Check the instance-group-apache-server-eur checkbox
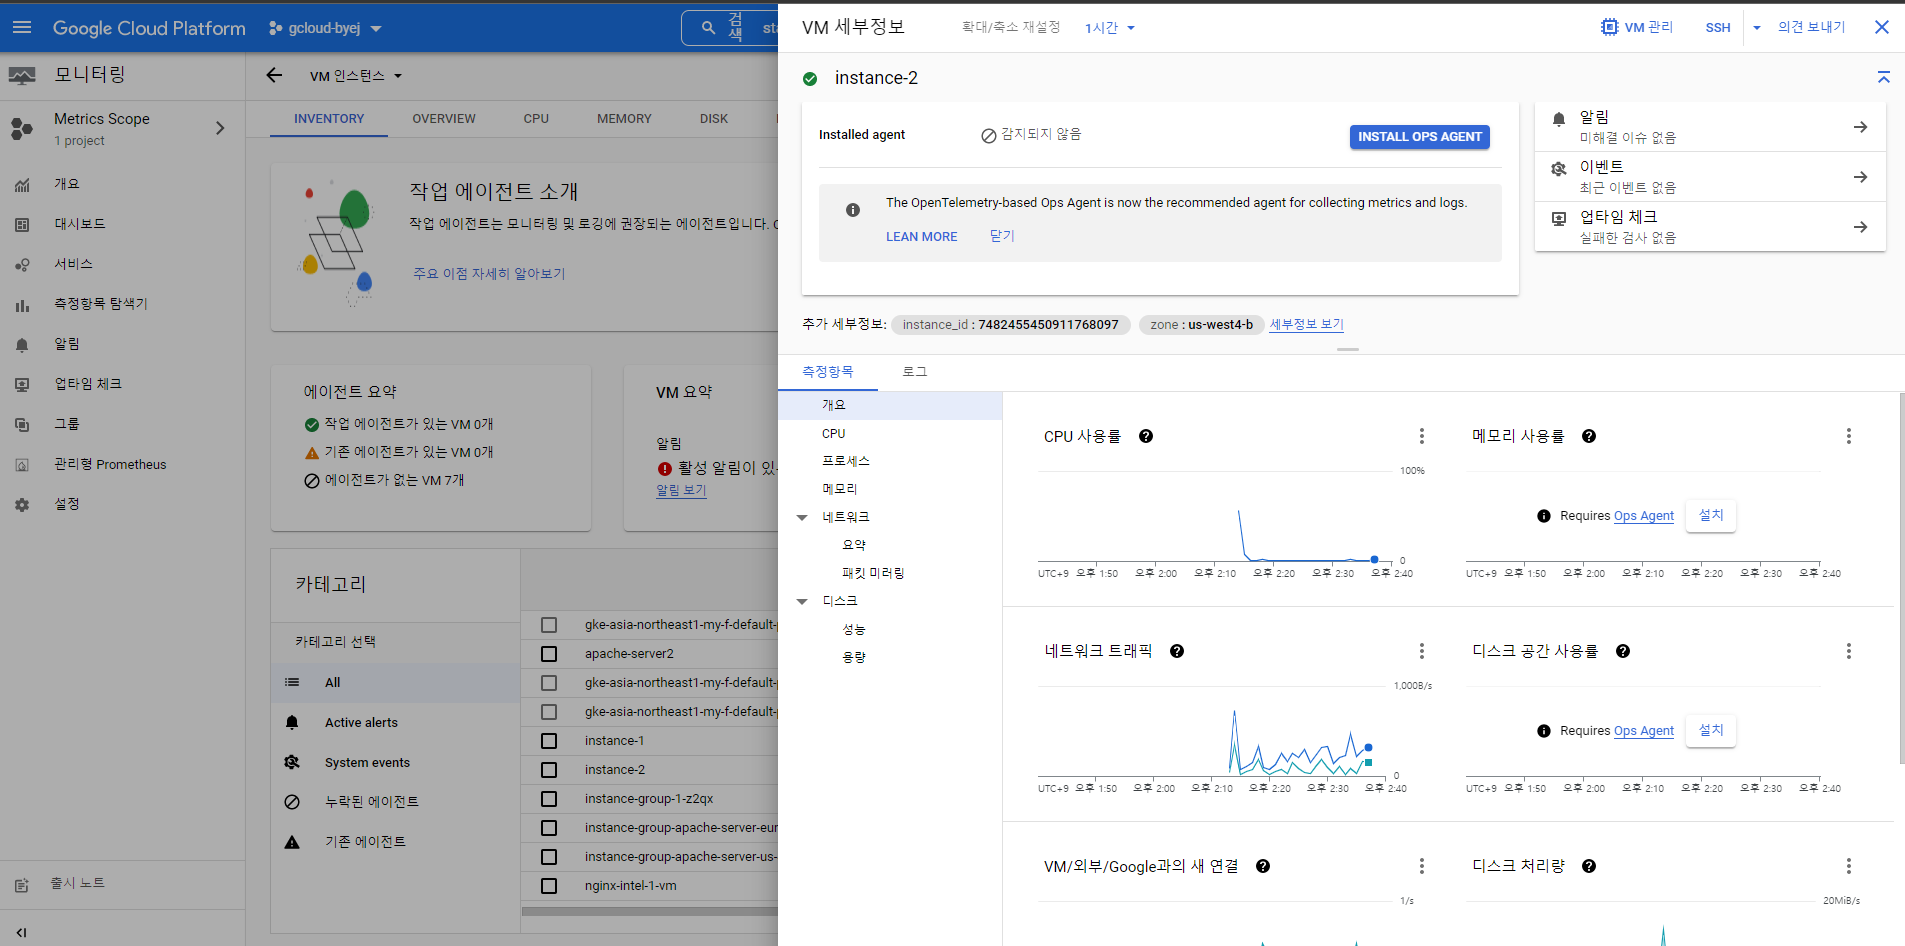Image resolution: width=1905 pixels, height=946 pixels. [549, 828]
